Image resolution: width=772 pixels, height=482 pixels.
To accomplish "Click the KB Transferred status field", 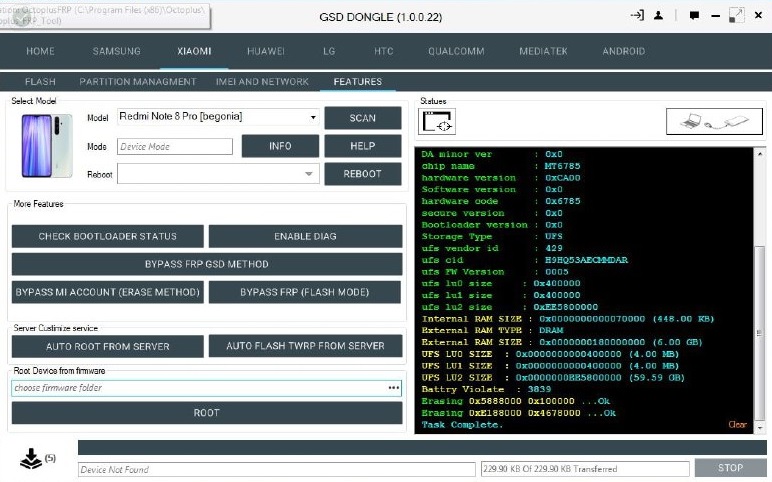I will (585, 469).
